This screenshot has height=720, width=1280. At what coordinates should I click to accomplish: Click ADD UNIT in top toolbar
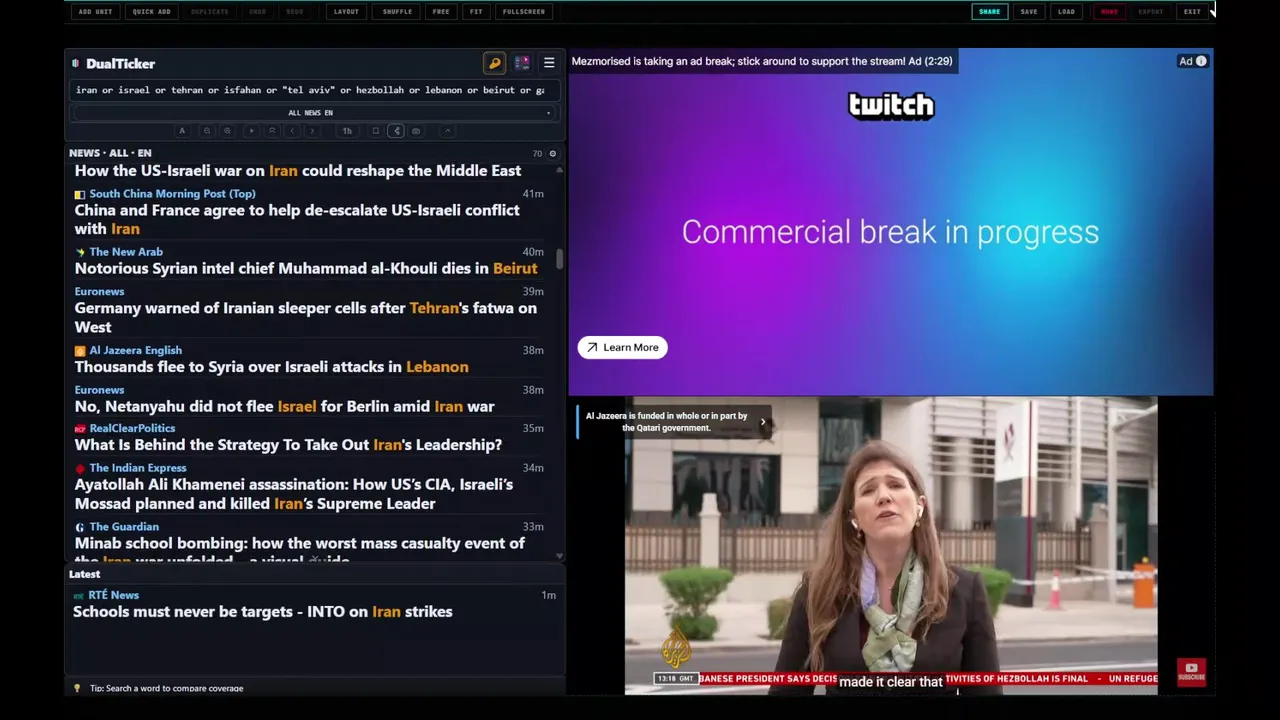[x=95, y=12]
